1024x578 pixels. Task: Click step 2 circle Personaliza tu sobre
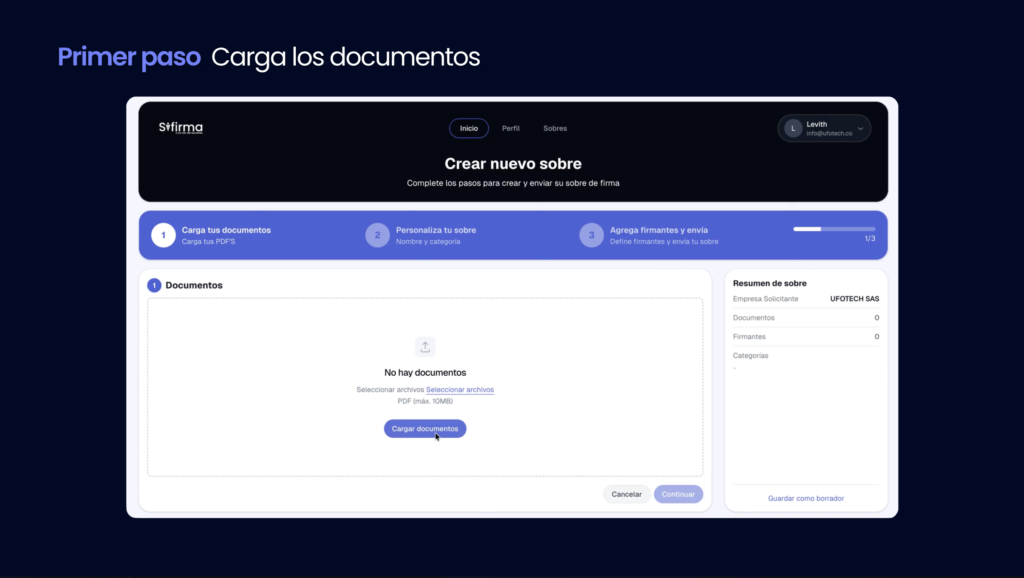(377, 235)
